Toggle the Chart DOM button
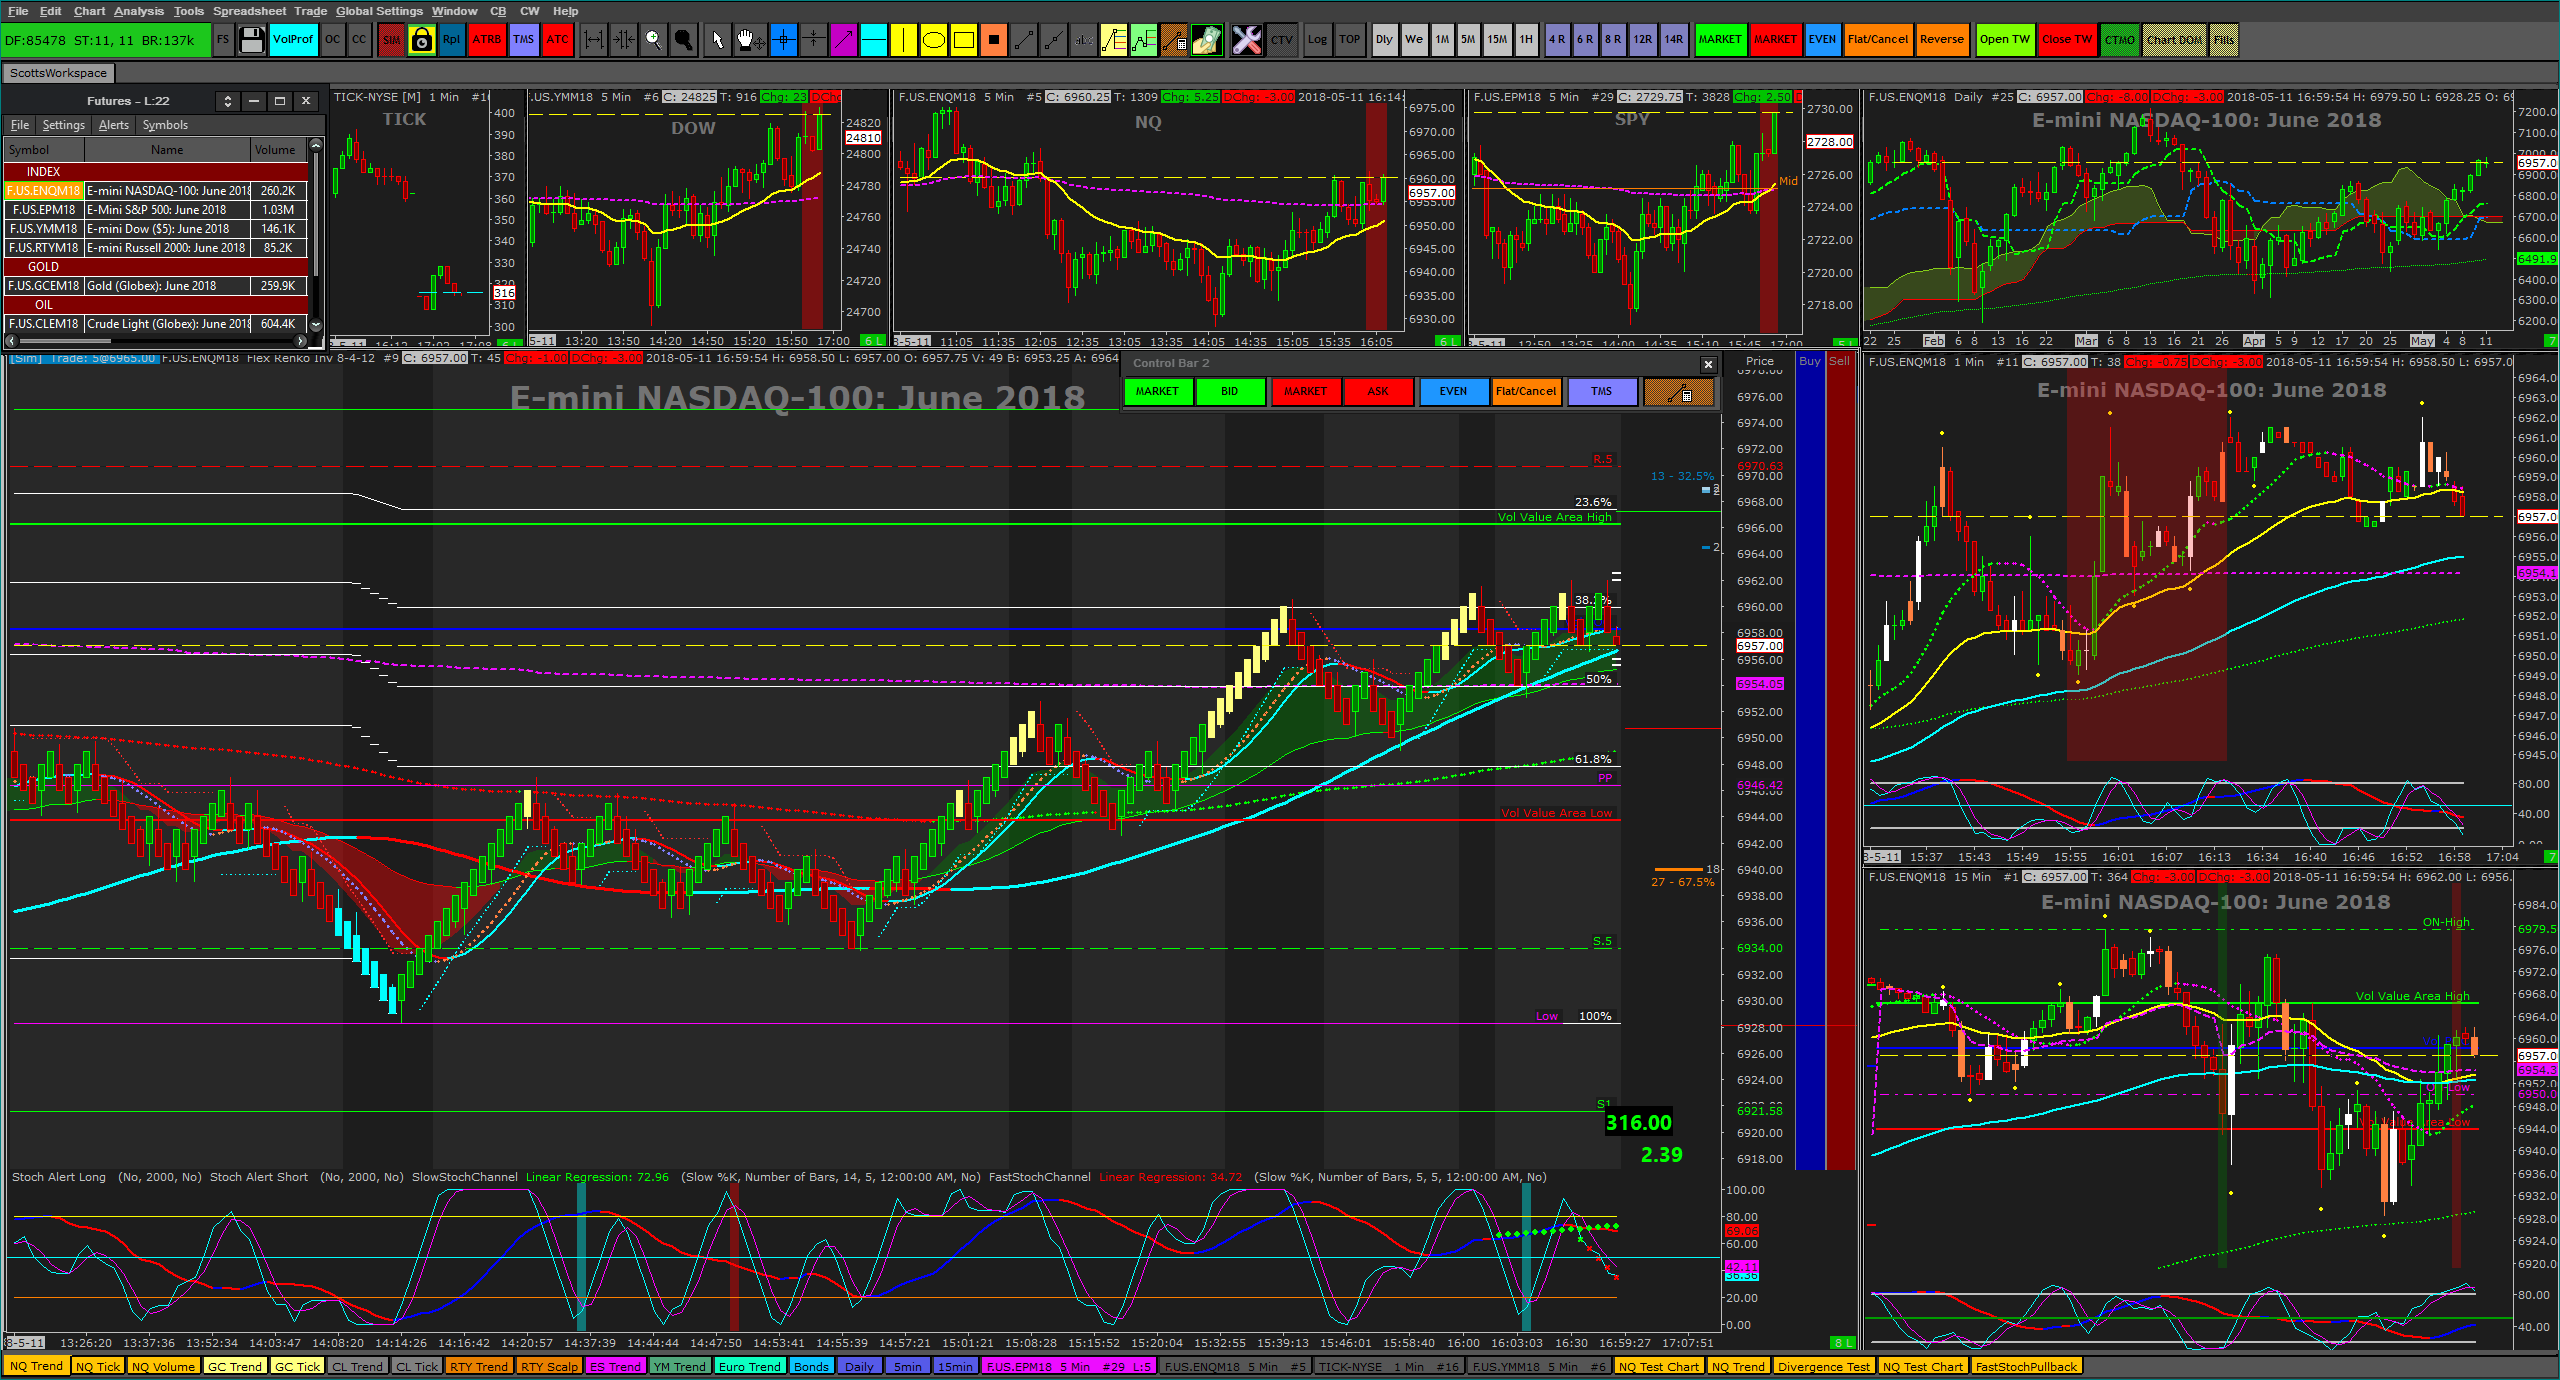This screenshot has height=1380, width=2560. (x=2173, y=40)
